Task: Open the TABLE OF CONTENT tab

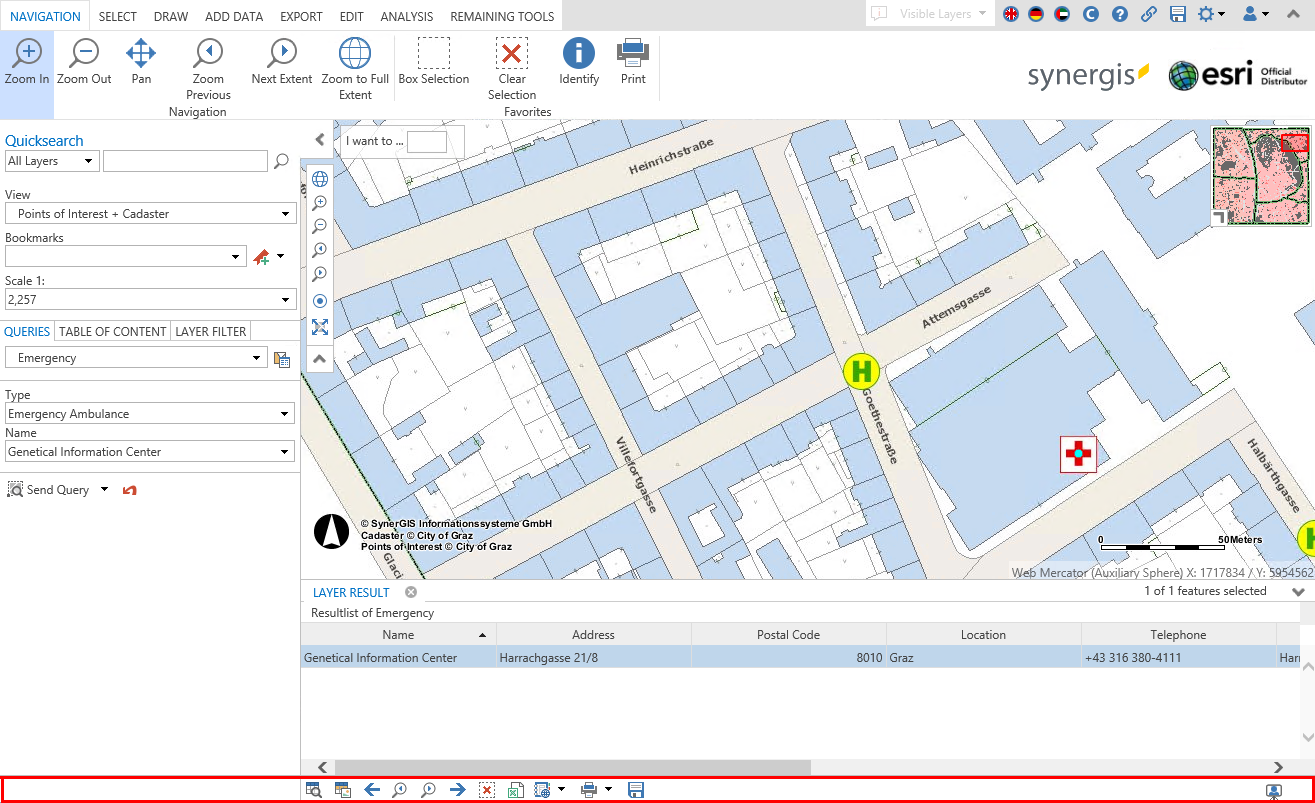Action: click(112, 331)
